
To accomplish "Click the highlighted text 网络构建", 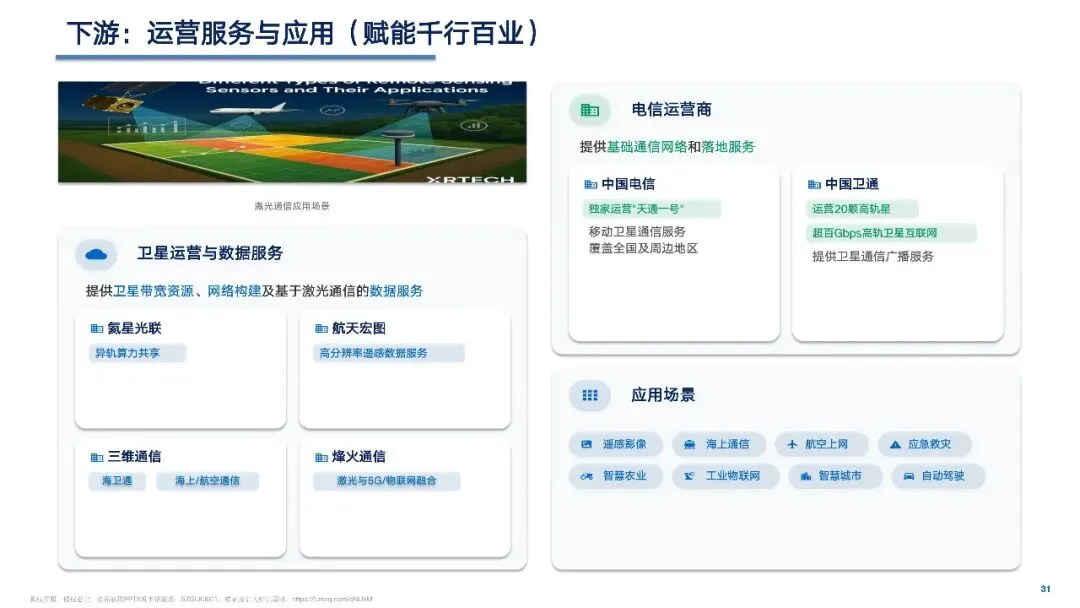I will pos(234,291).
